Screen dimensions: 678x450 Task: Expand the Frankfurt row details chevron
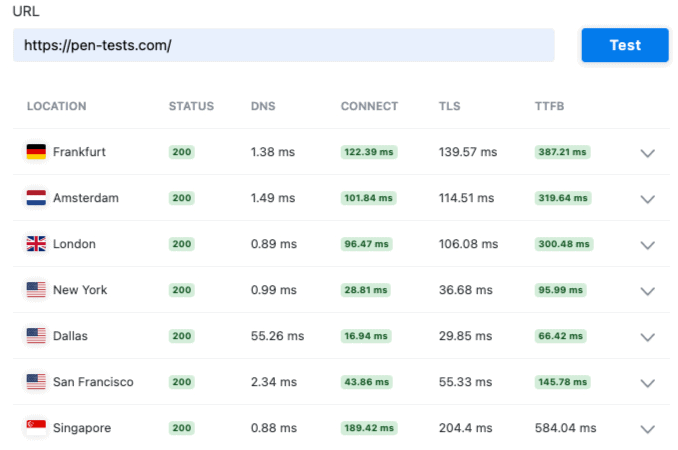point(647,153)
